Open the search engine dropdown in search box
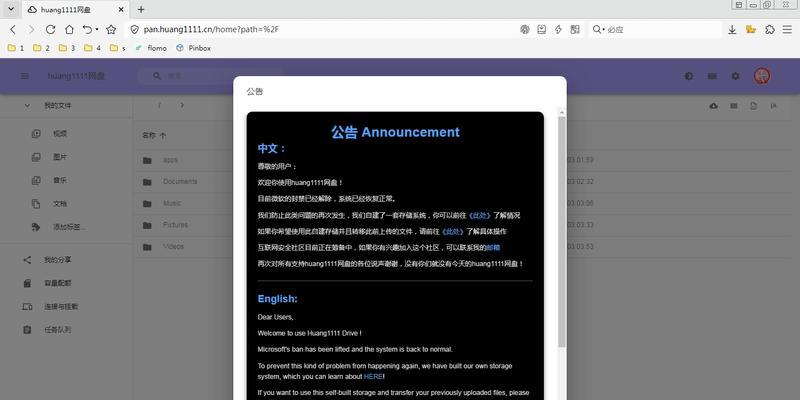This screenshot has width=800, height=400. pos(598,30)
